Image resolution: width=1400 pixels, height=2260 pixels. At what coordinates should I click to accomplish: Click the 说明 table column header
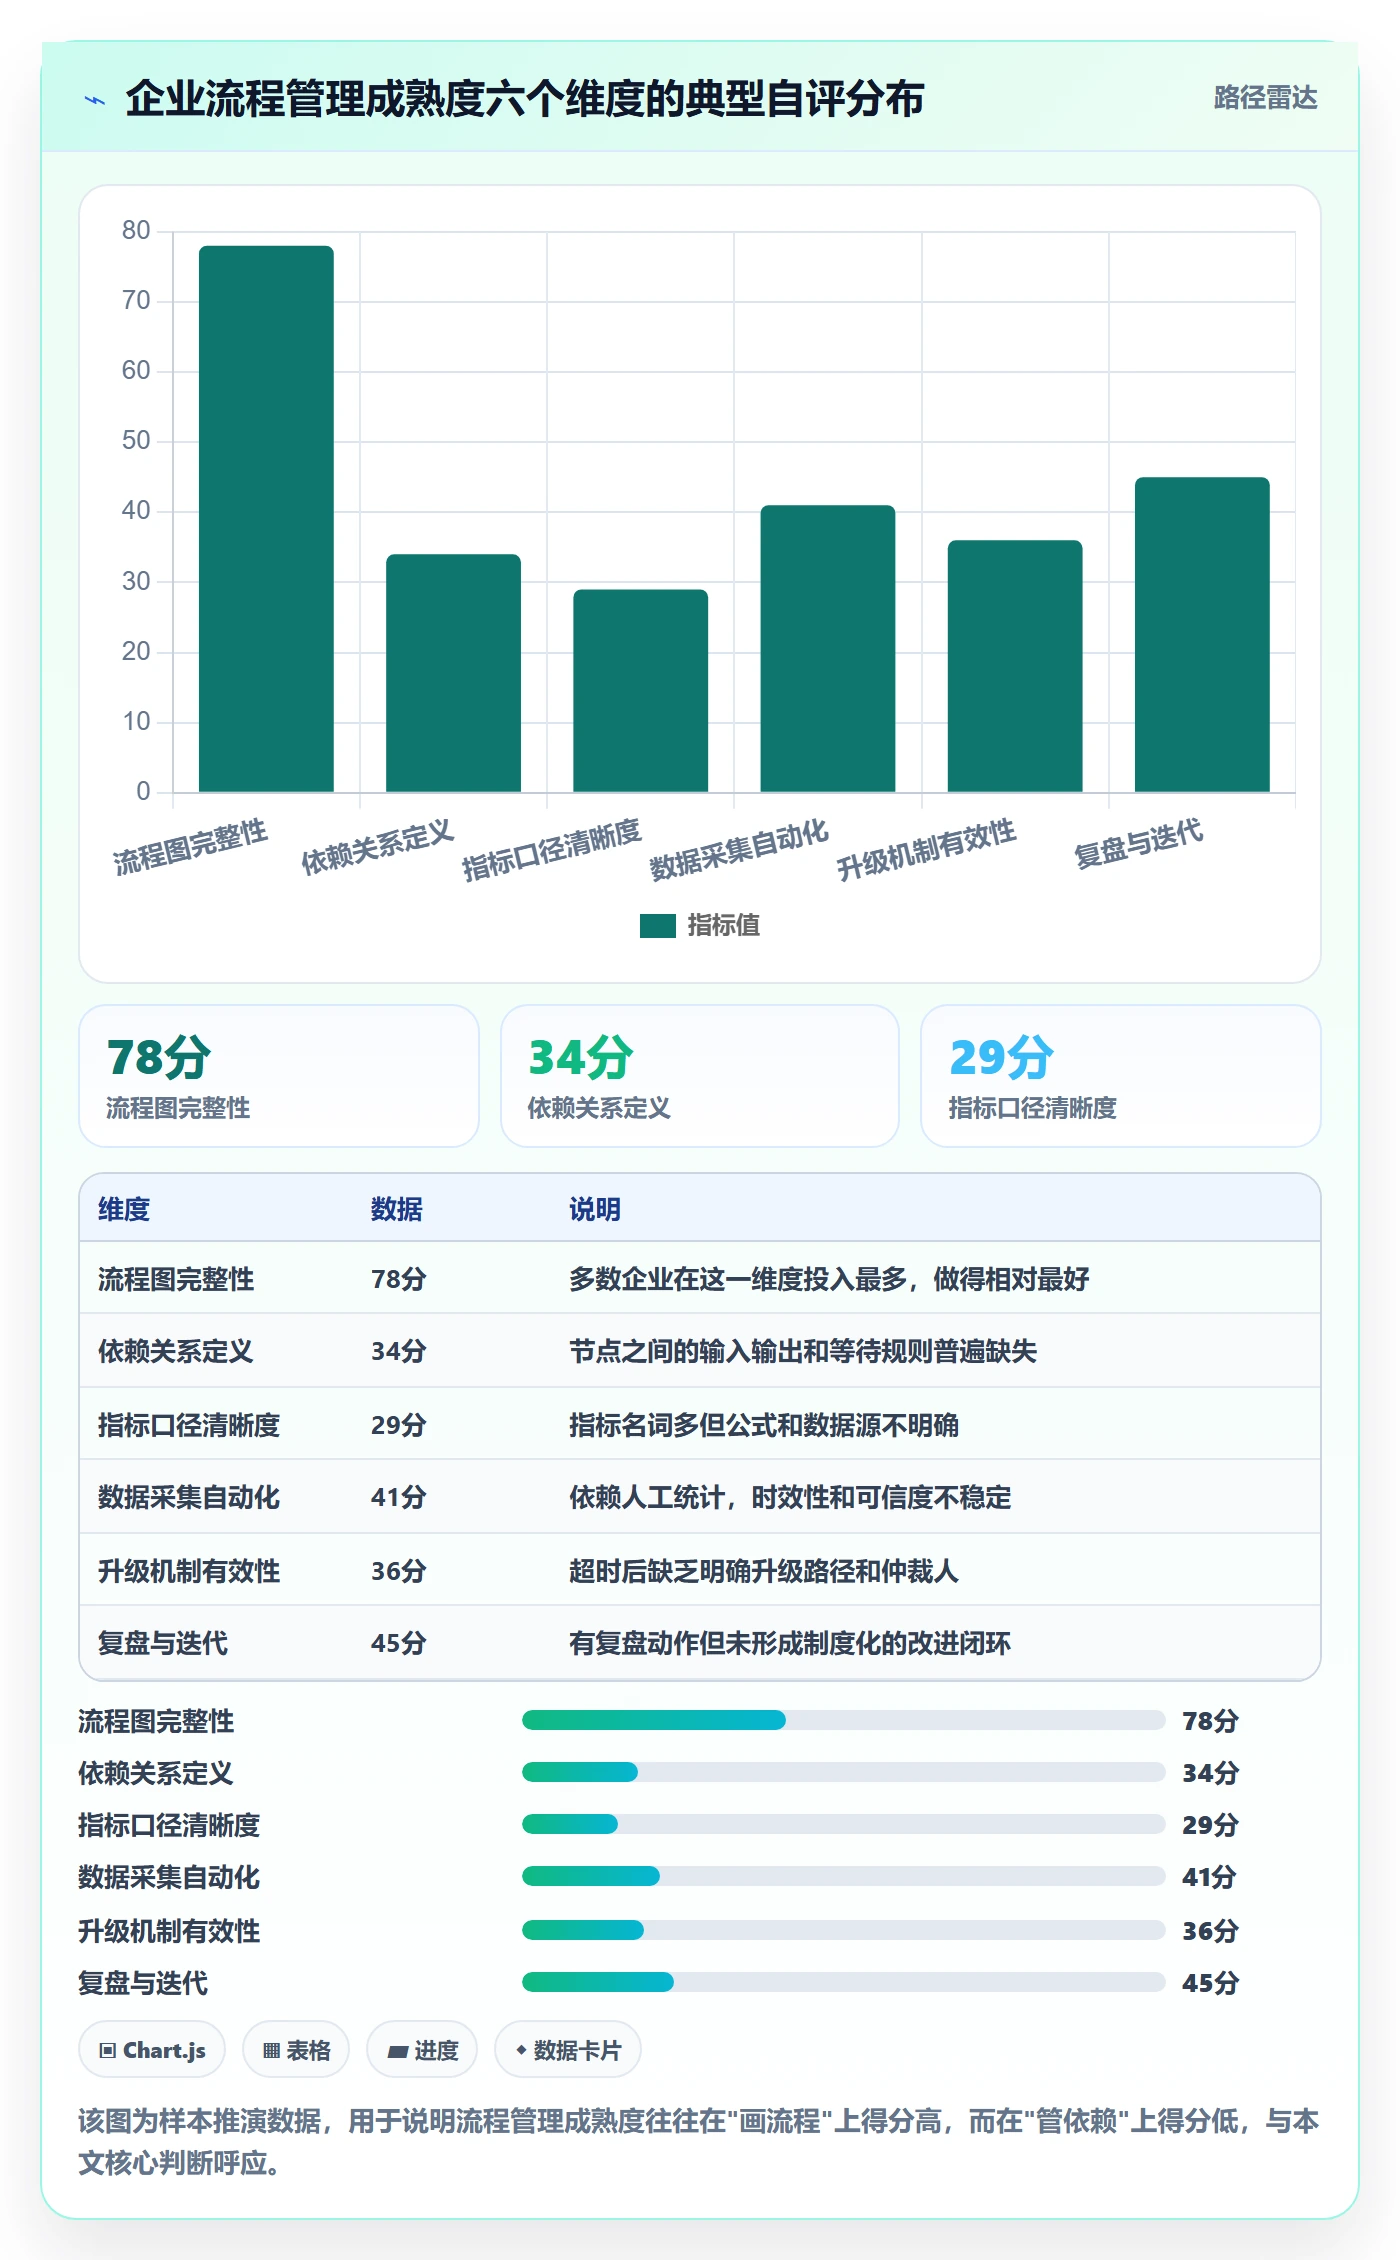coord(595,1209)
